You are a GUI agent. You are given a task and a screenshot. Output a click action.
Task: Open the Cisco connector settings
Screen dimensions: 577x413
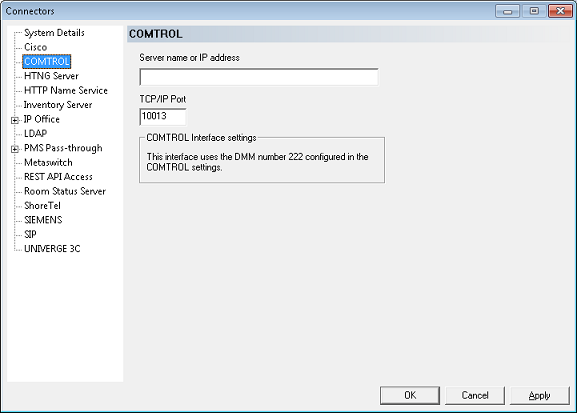click(x=35, y=47)
